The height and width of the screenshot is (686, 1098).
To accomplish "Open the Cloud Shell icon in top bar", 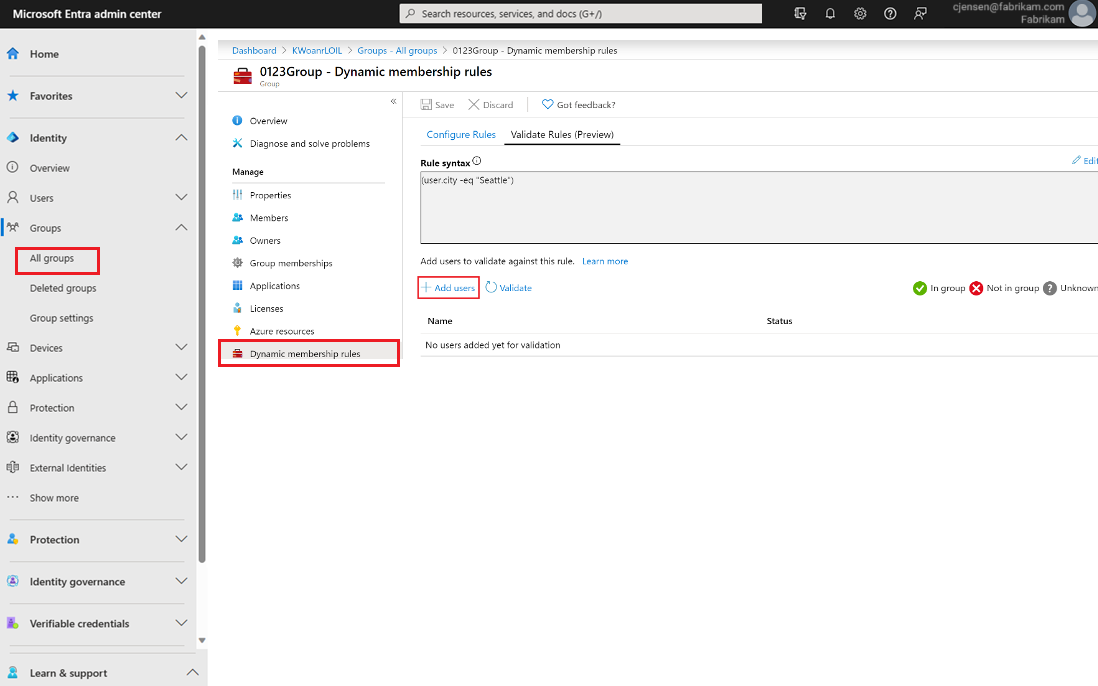I will click(800, 13).
